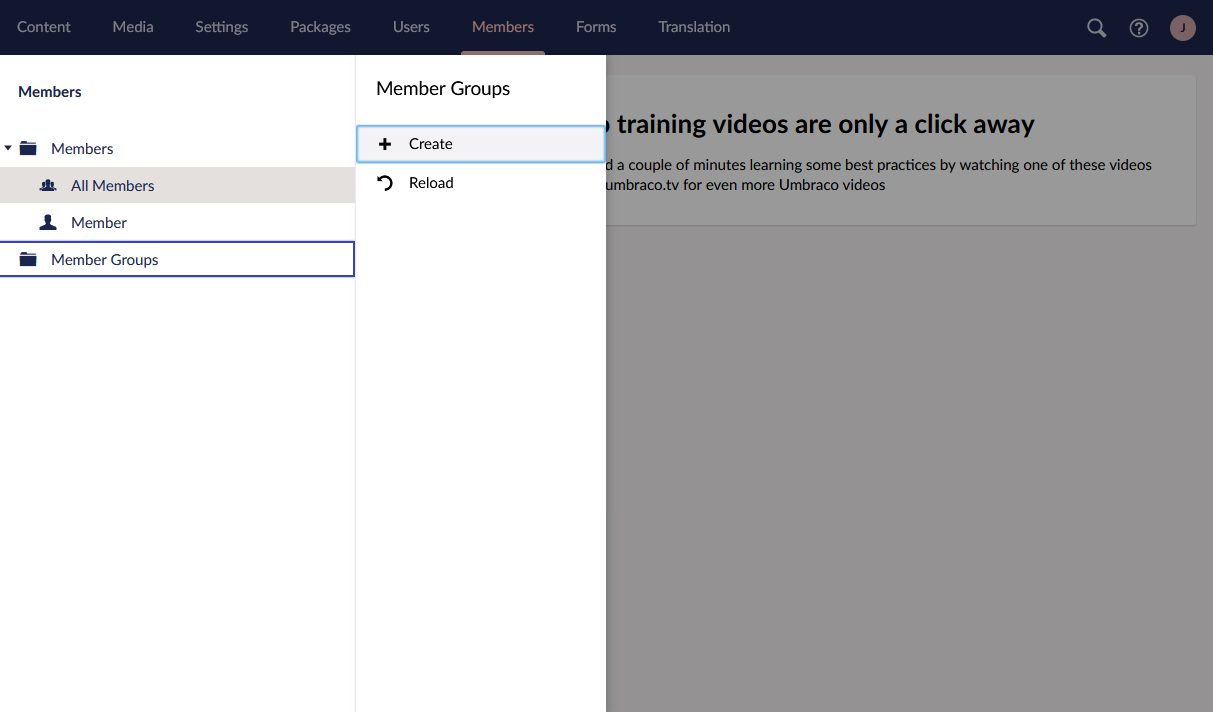
Task: Click the Members sidebar heading
Action: point(50,91)
